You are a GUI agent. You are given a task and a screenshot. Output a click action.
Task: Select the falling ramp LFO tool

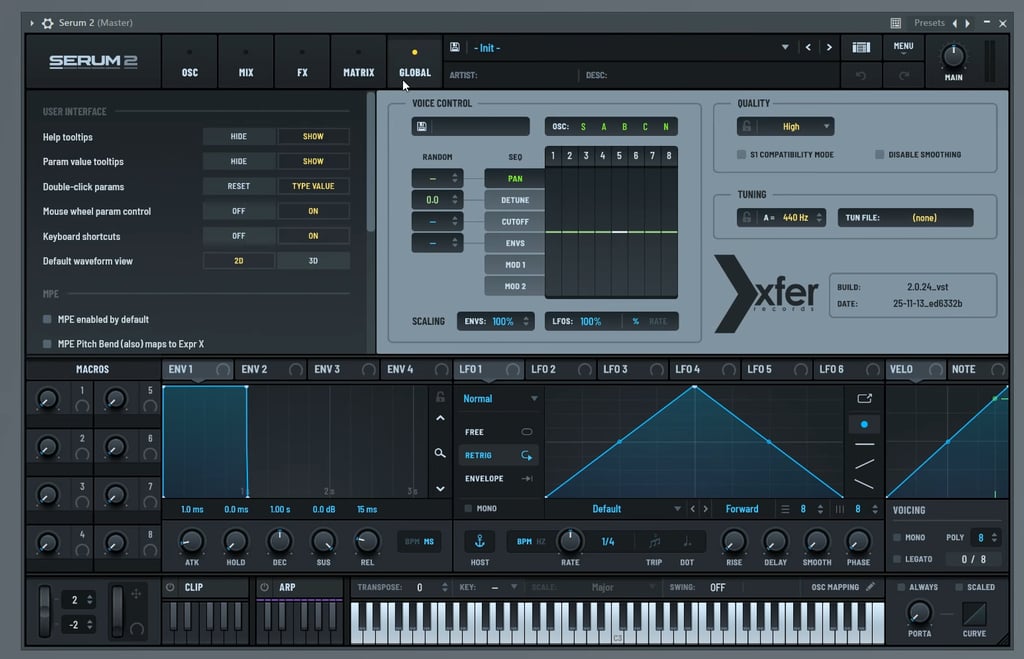click(x=864, y=484)
